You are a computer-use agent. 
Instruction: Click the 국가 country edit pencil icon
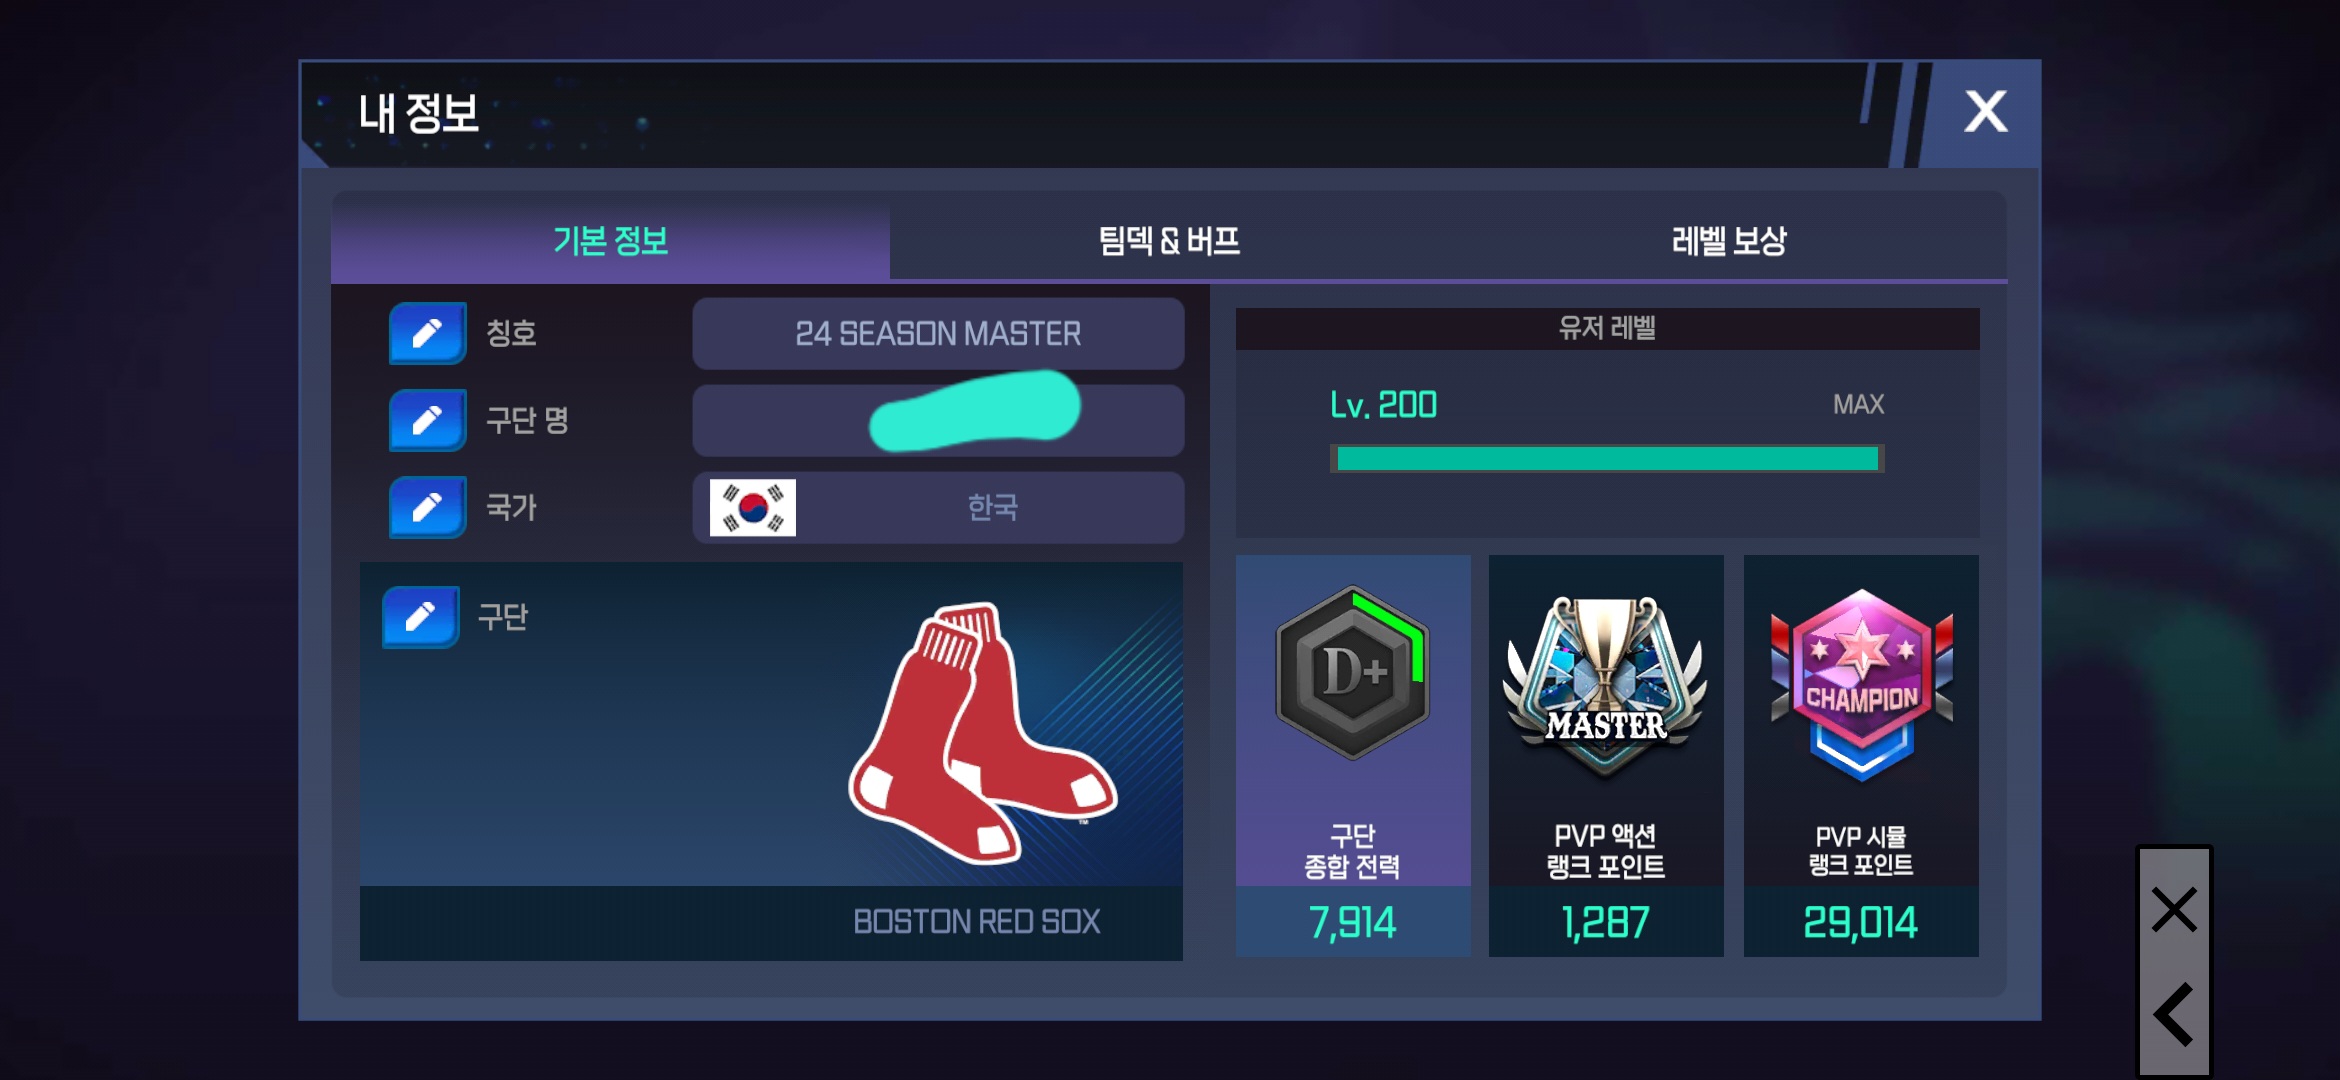point(427,507)
